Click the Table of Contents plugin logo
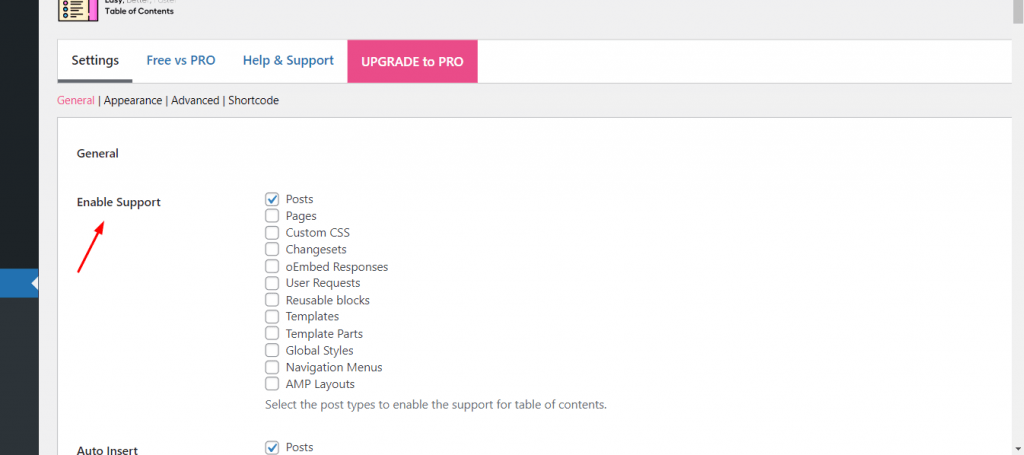This screenshot has height=455, width=1024. tap(78, 10)
